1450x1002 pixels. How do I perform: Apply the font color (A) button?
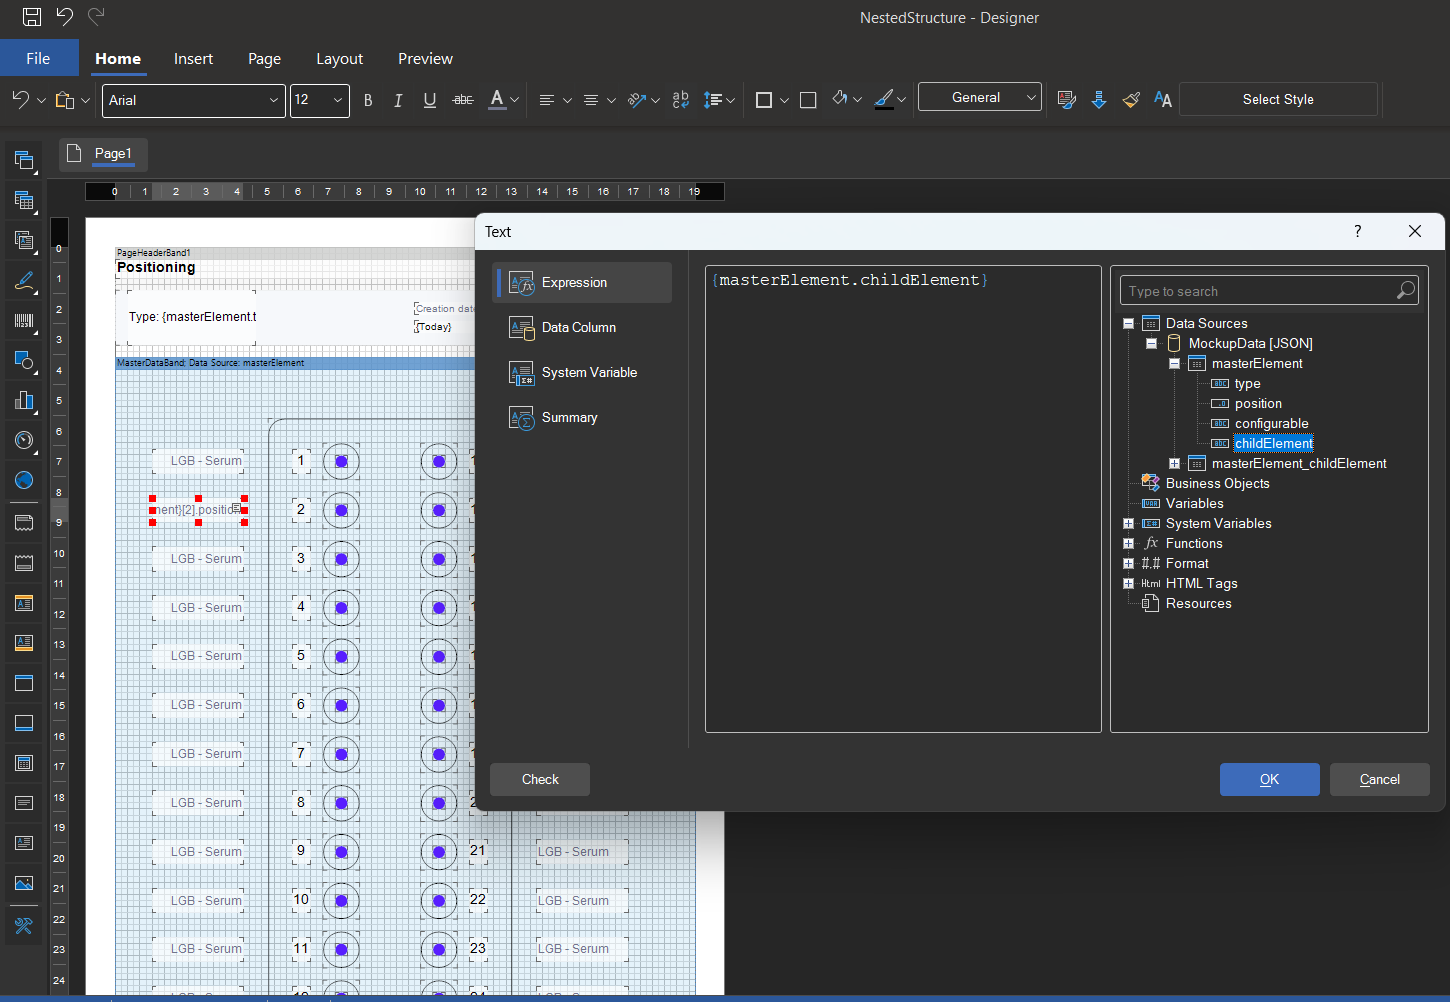point(497,100)
